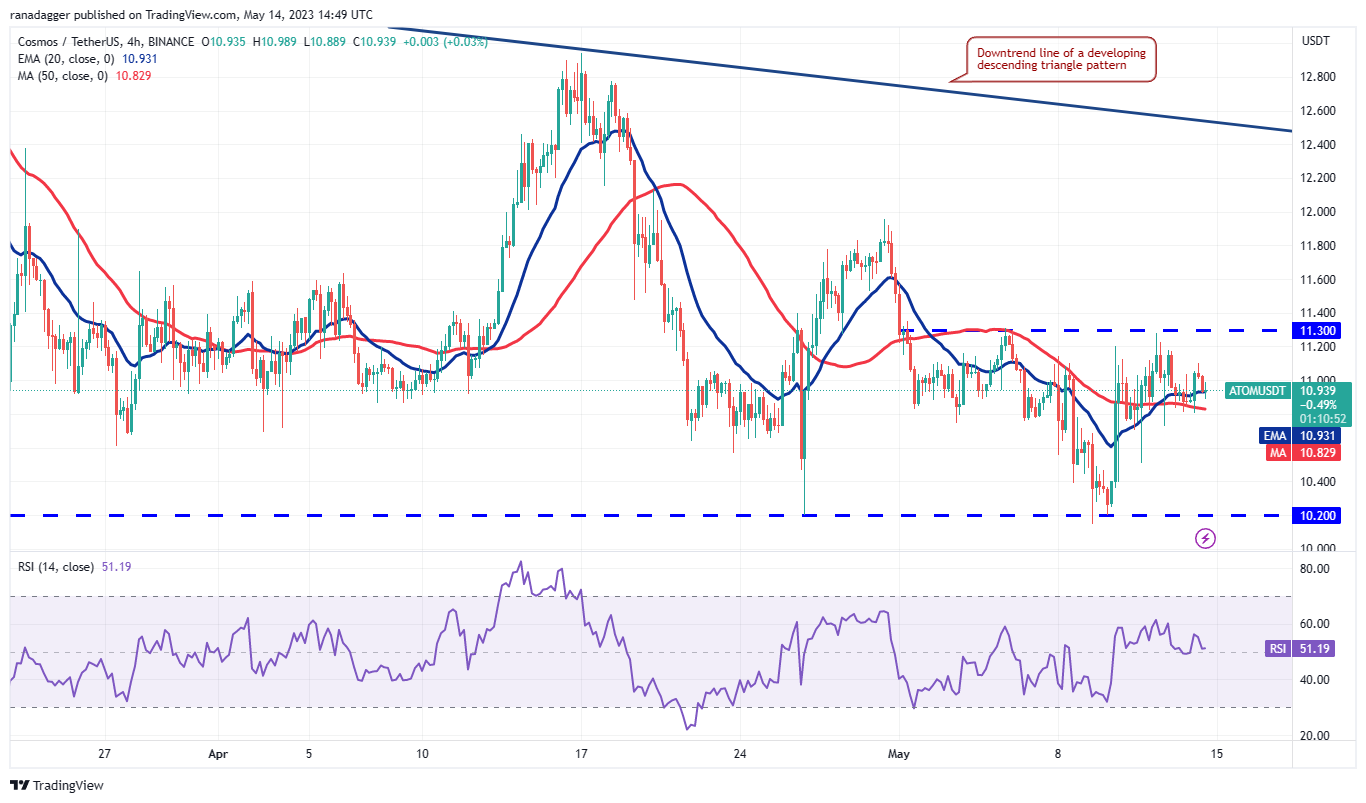Click the May label on the time axis
The height and width of the screenshot is (803, 1366).
(x=899, y=755)
